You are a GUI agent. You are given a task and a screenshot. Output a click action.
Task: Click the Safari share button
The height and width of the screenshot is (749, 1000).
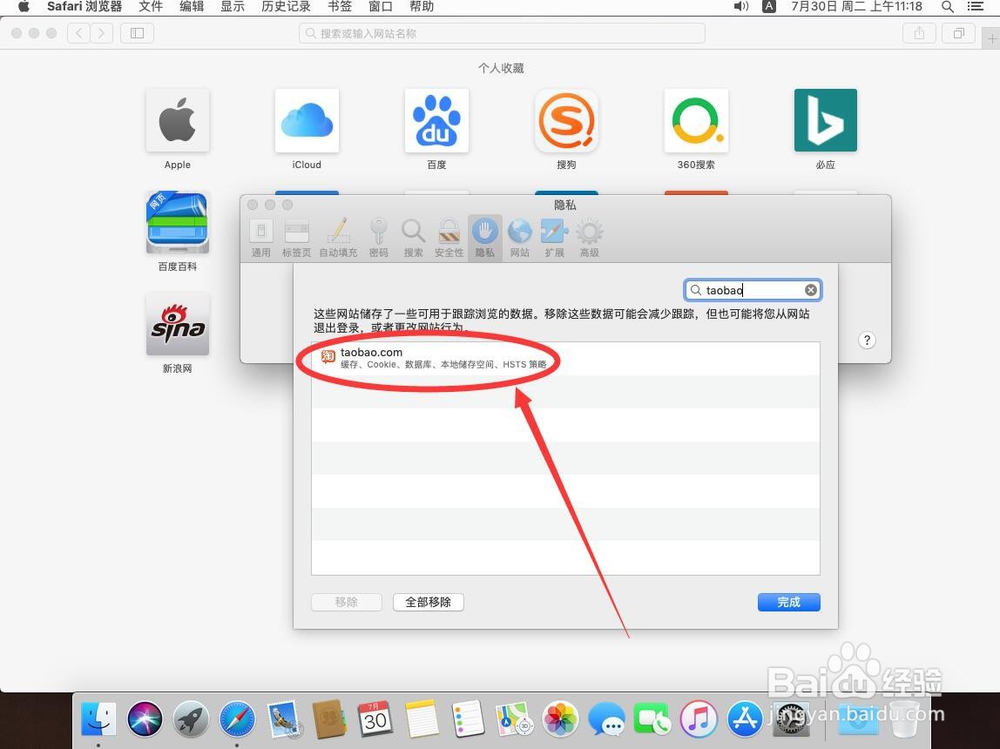tap(919, 33)
